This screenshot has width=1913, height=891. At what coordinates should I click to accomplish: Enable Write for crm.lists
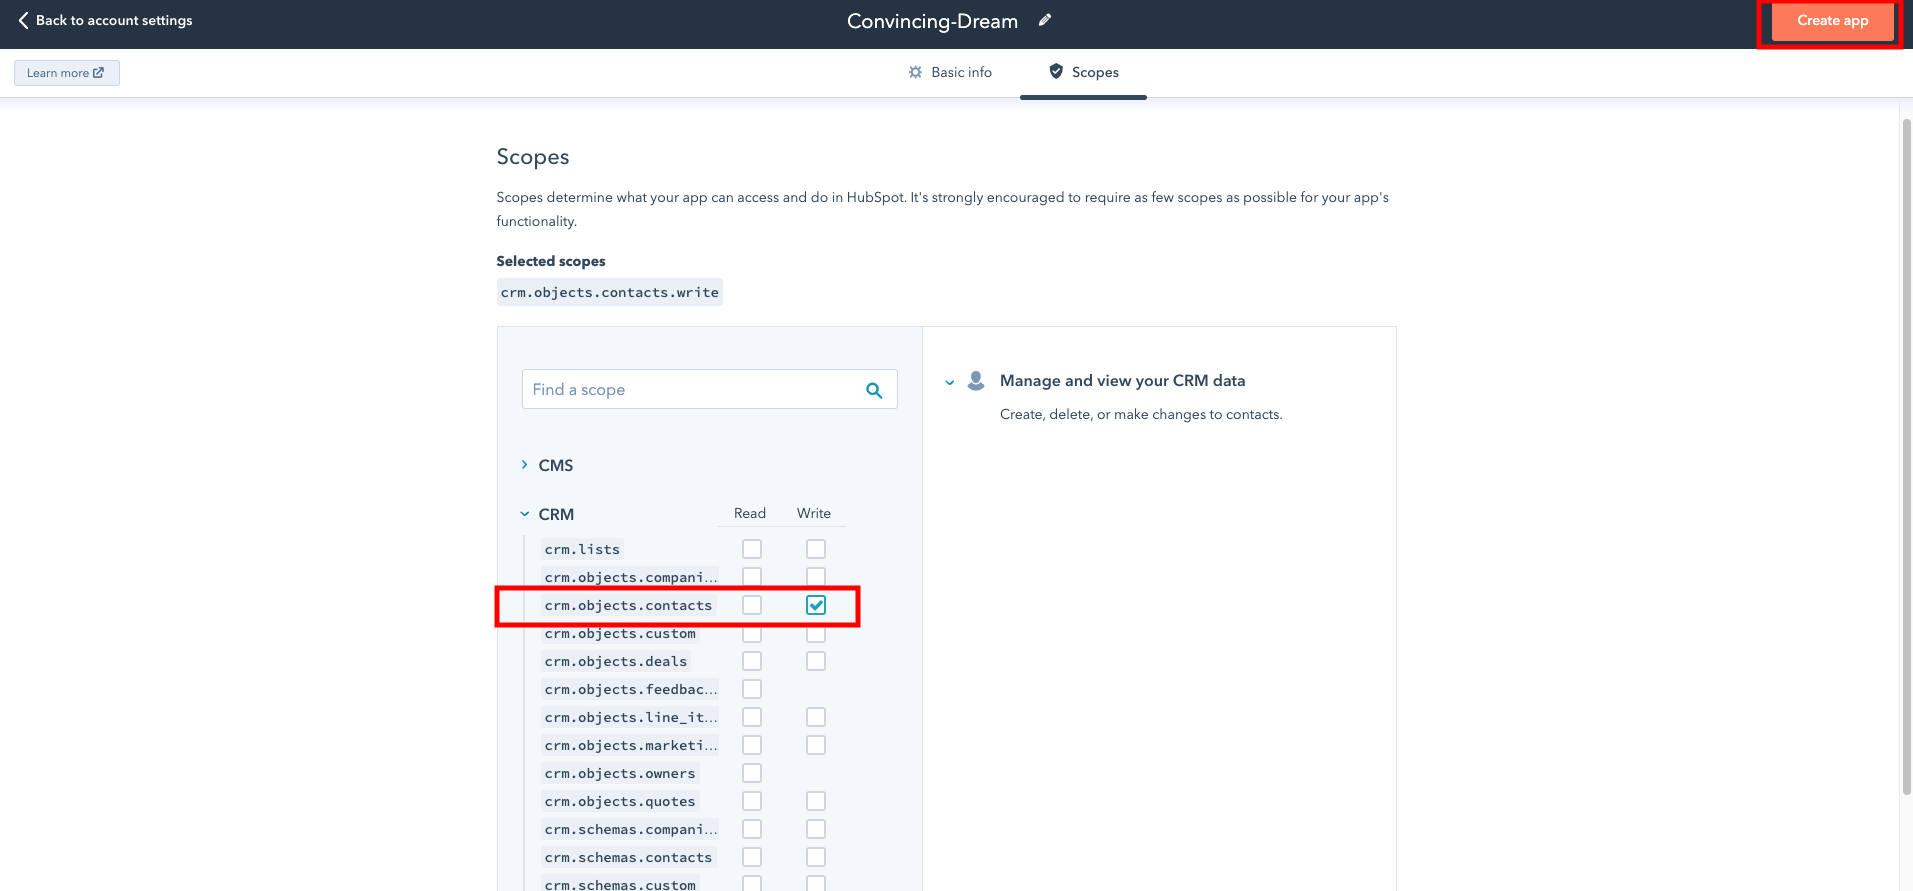[816, 549]
